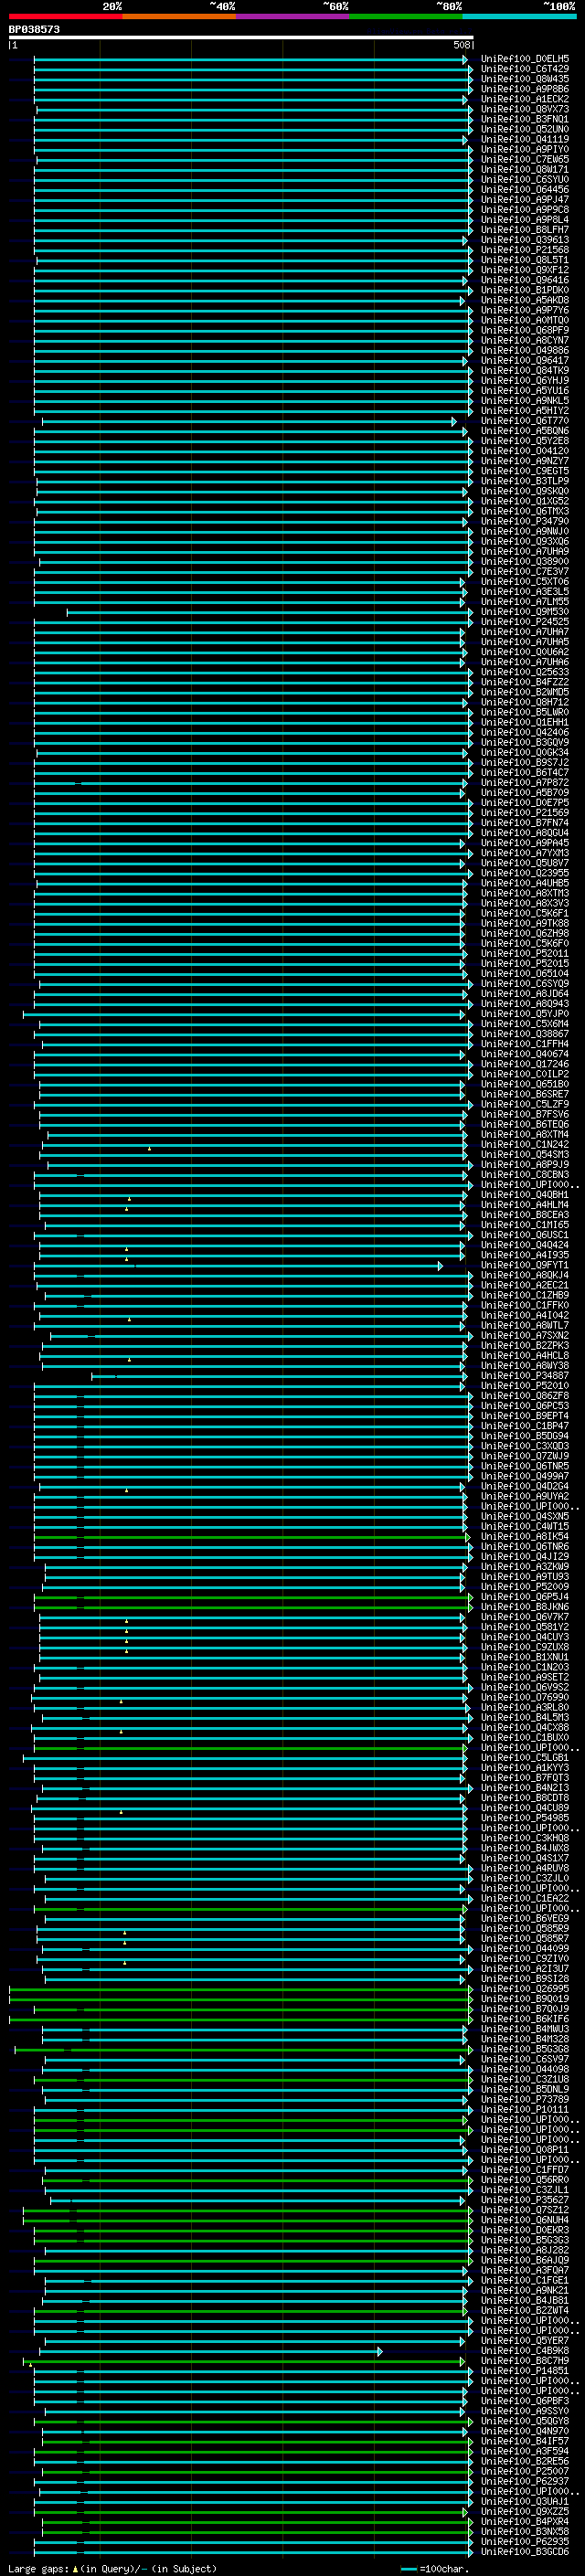Open UniRef100_A3FQA7 entry

(x=525, y=2269)
